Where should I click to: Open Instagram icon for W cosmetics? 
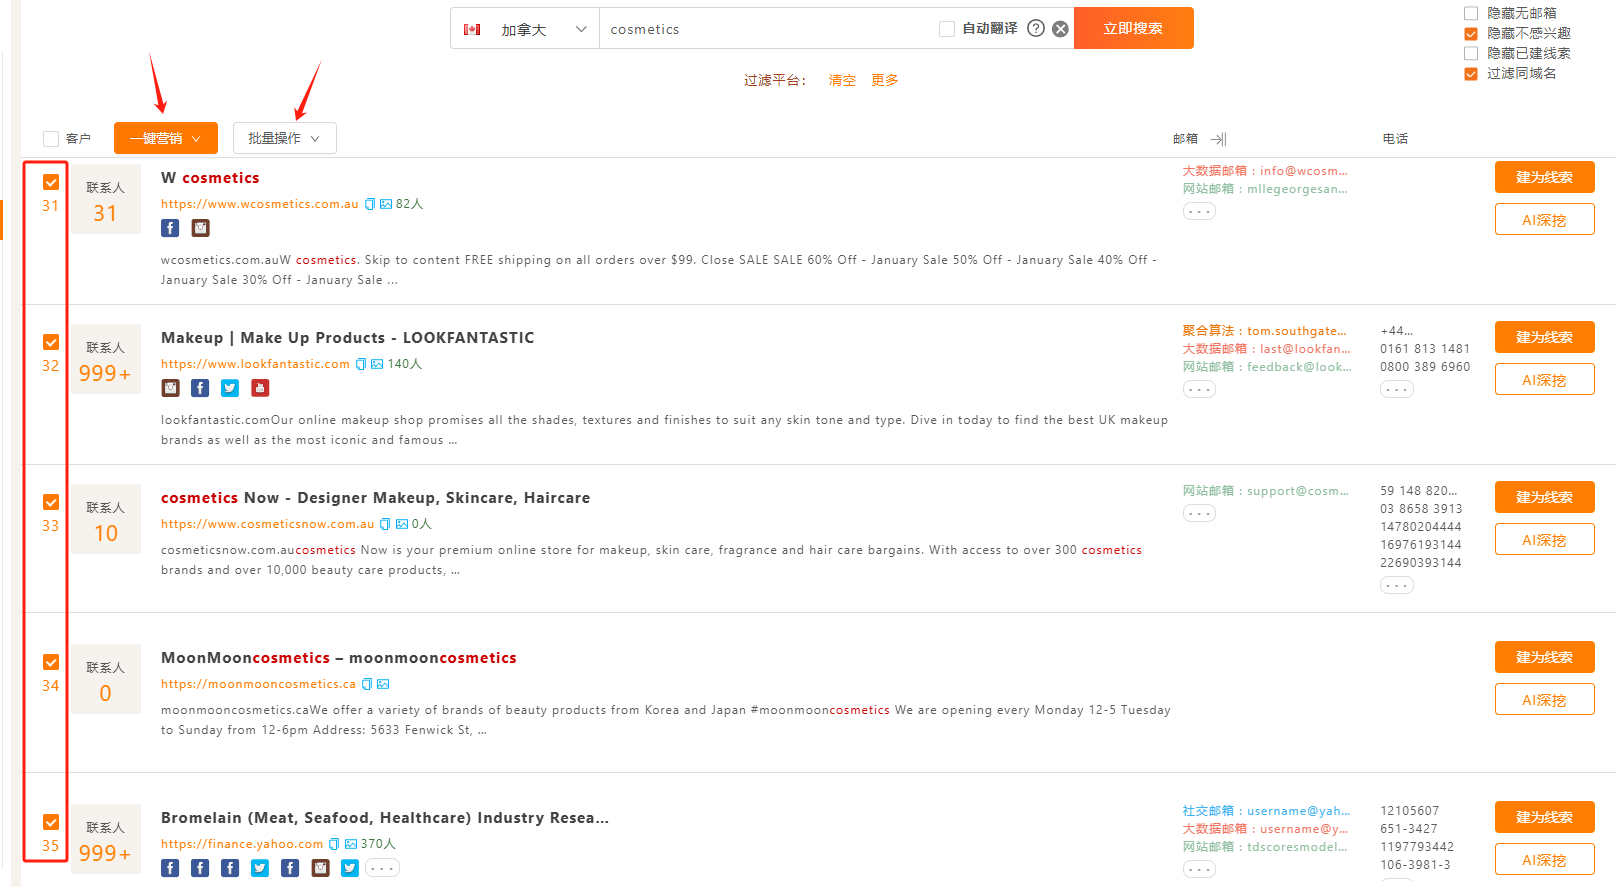coord(201,228)
